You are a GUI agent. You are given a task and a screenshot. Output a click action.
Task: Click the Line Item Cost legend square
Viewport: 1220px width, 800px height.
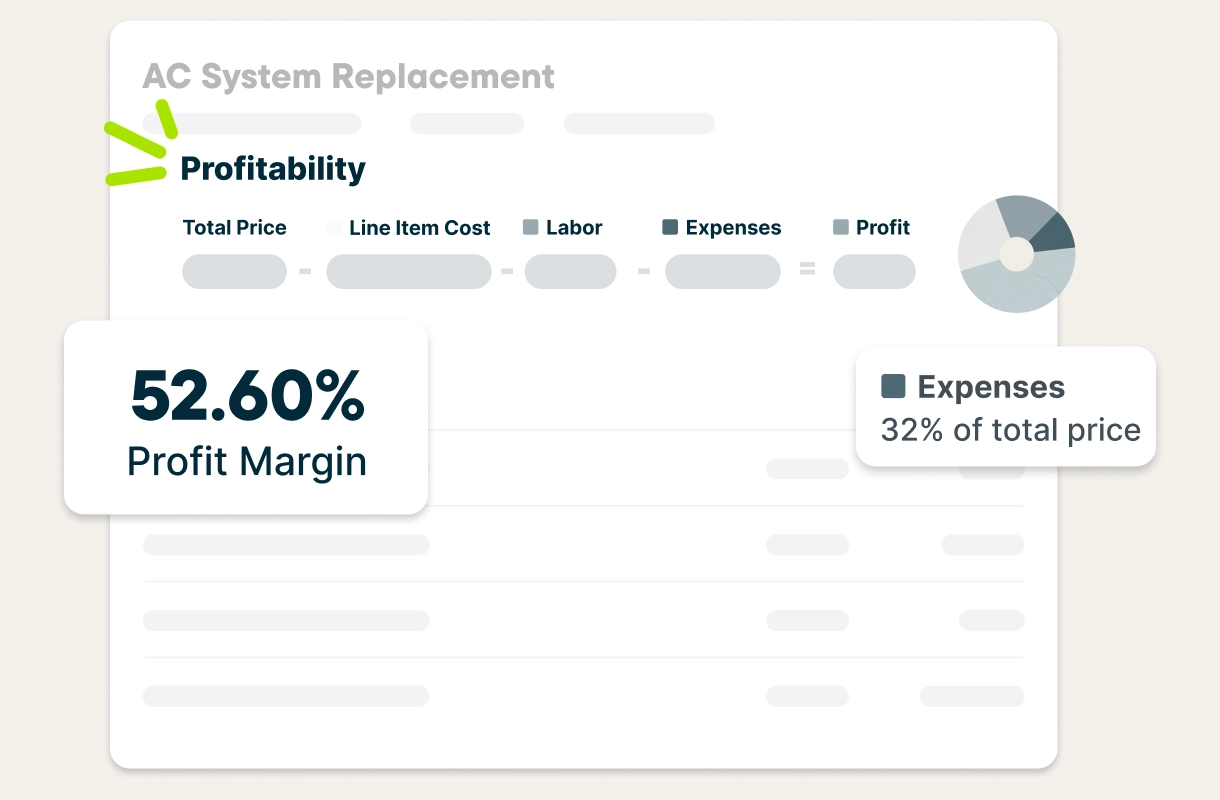(x=334, y=228)
